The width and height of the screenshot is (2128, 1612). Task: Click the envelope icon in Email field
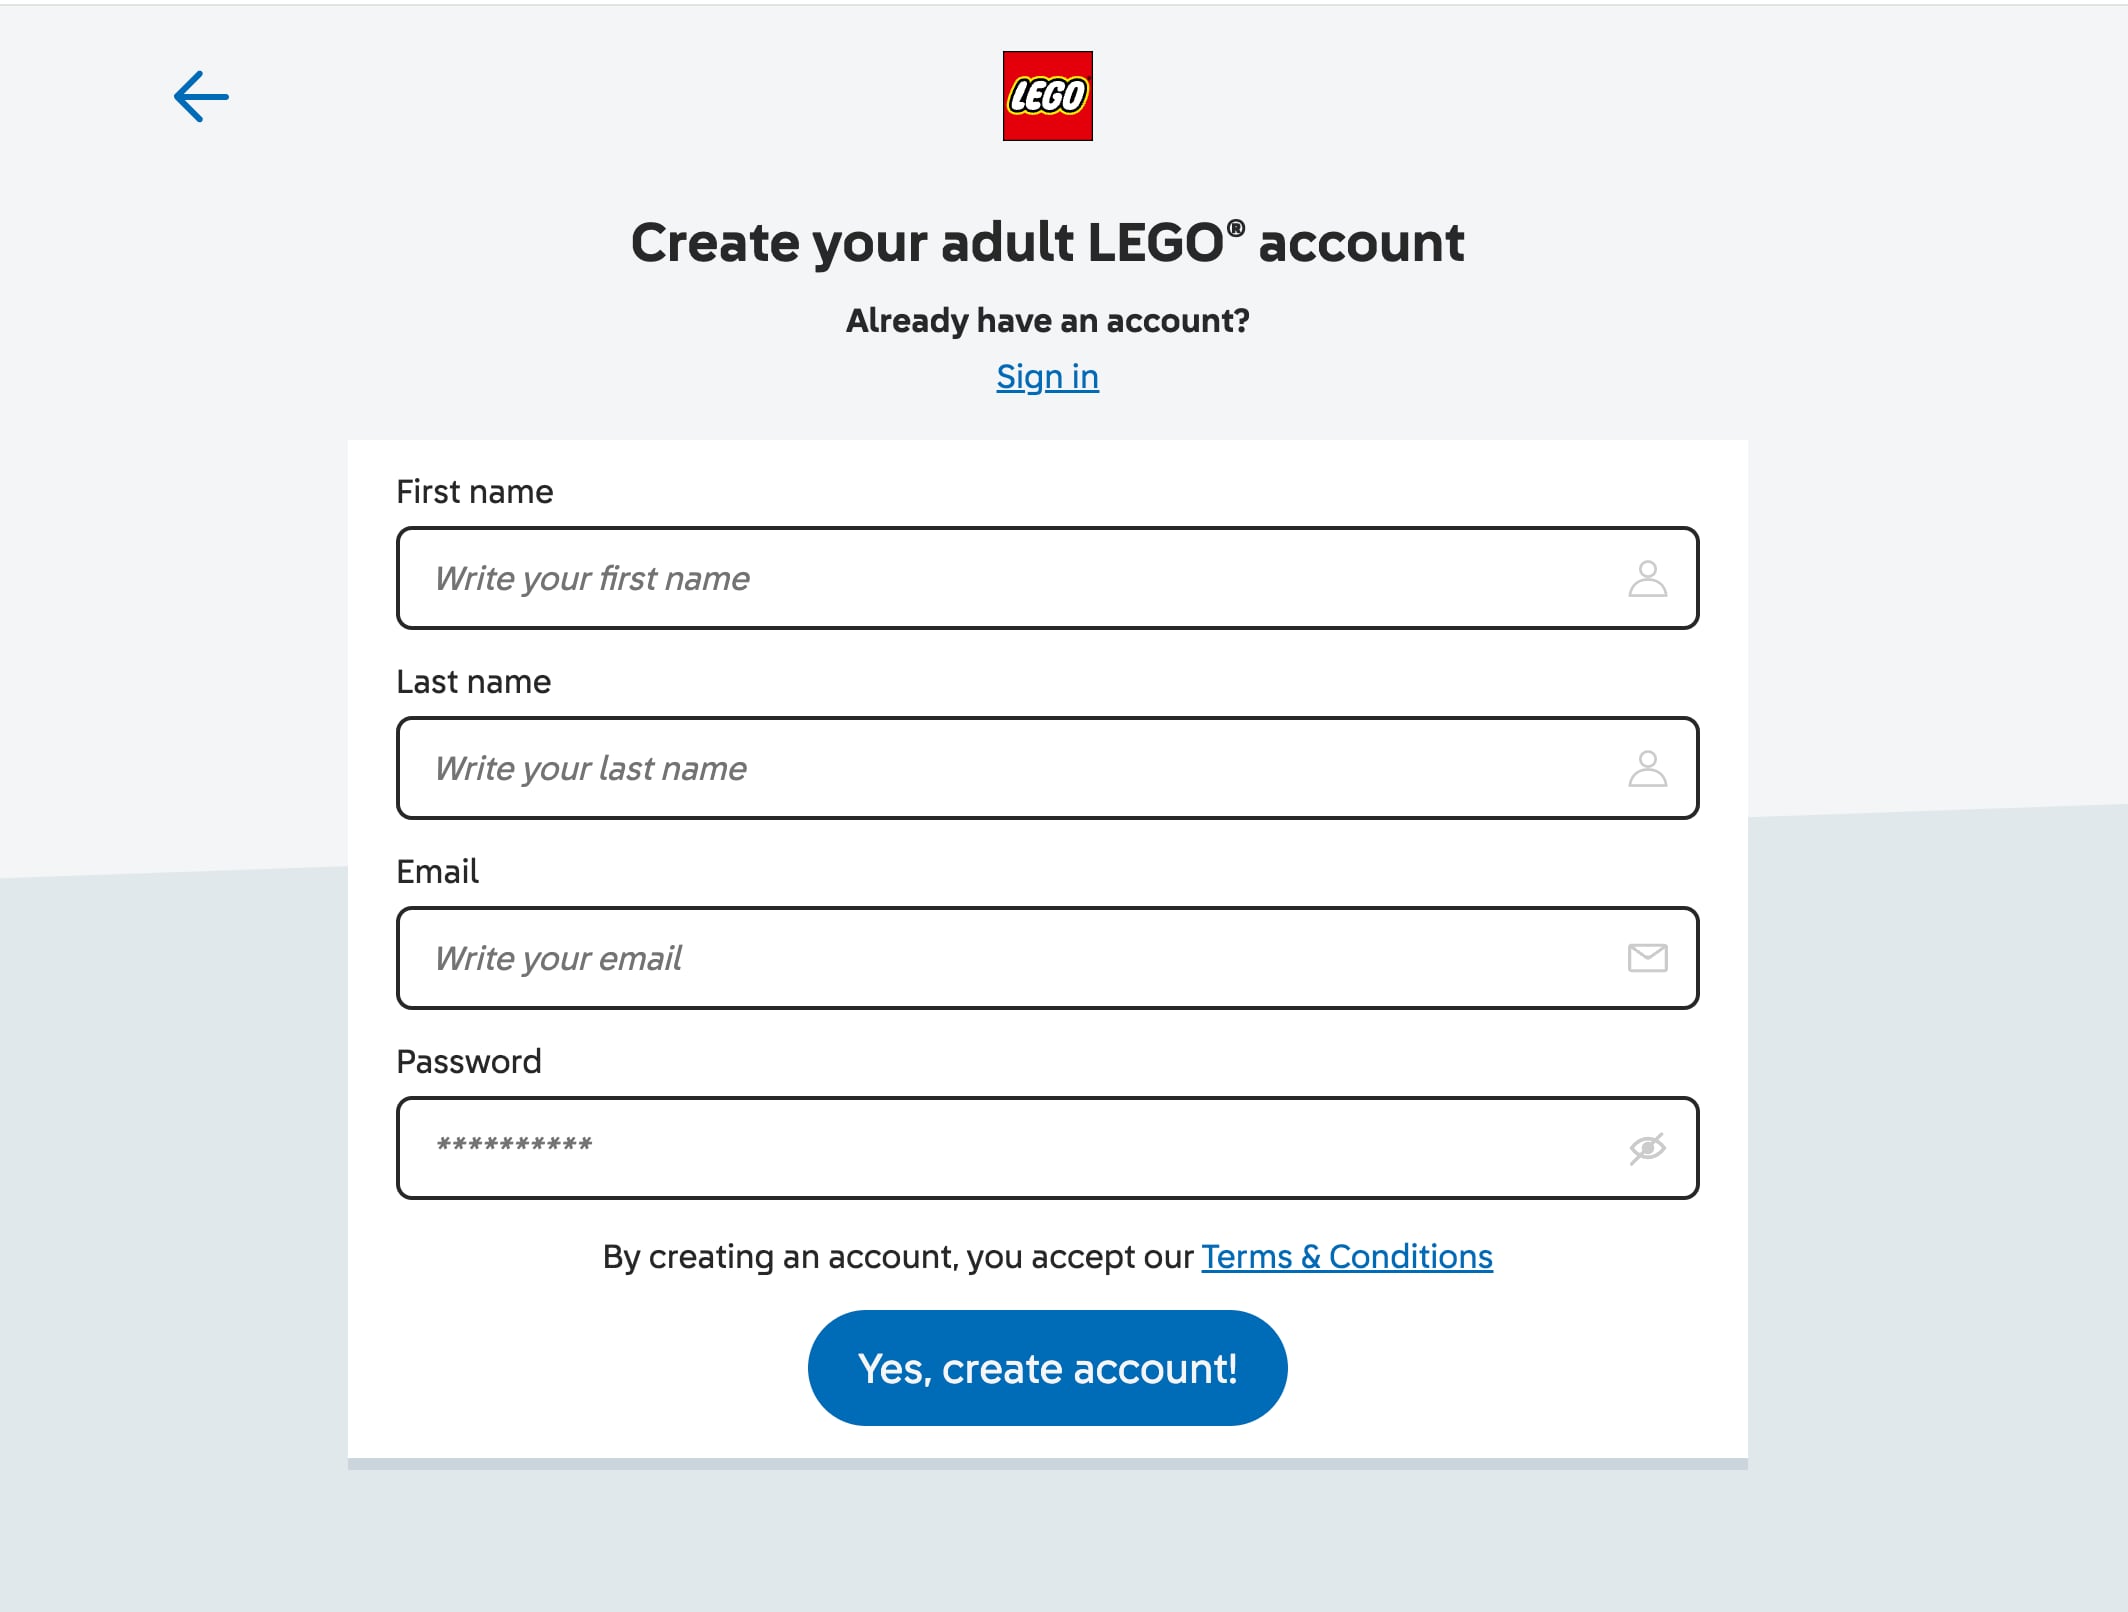click(1648, 958)
